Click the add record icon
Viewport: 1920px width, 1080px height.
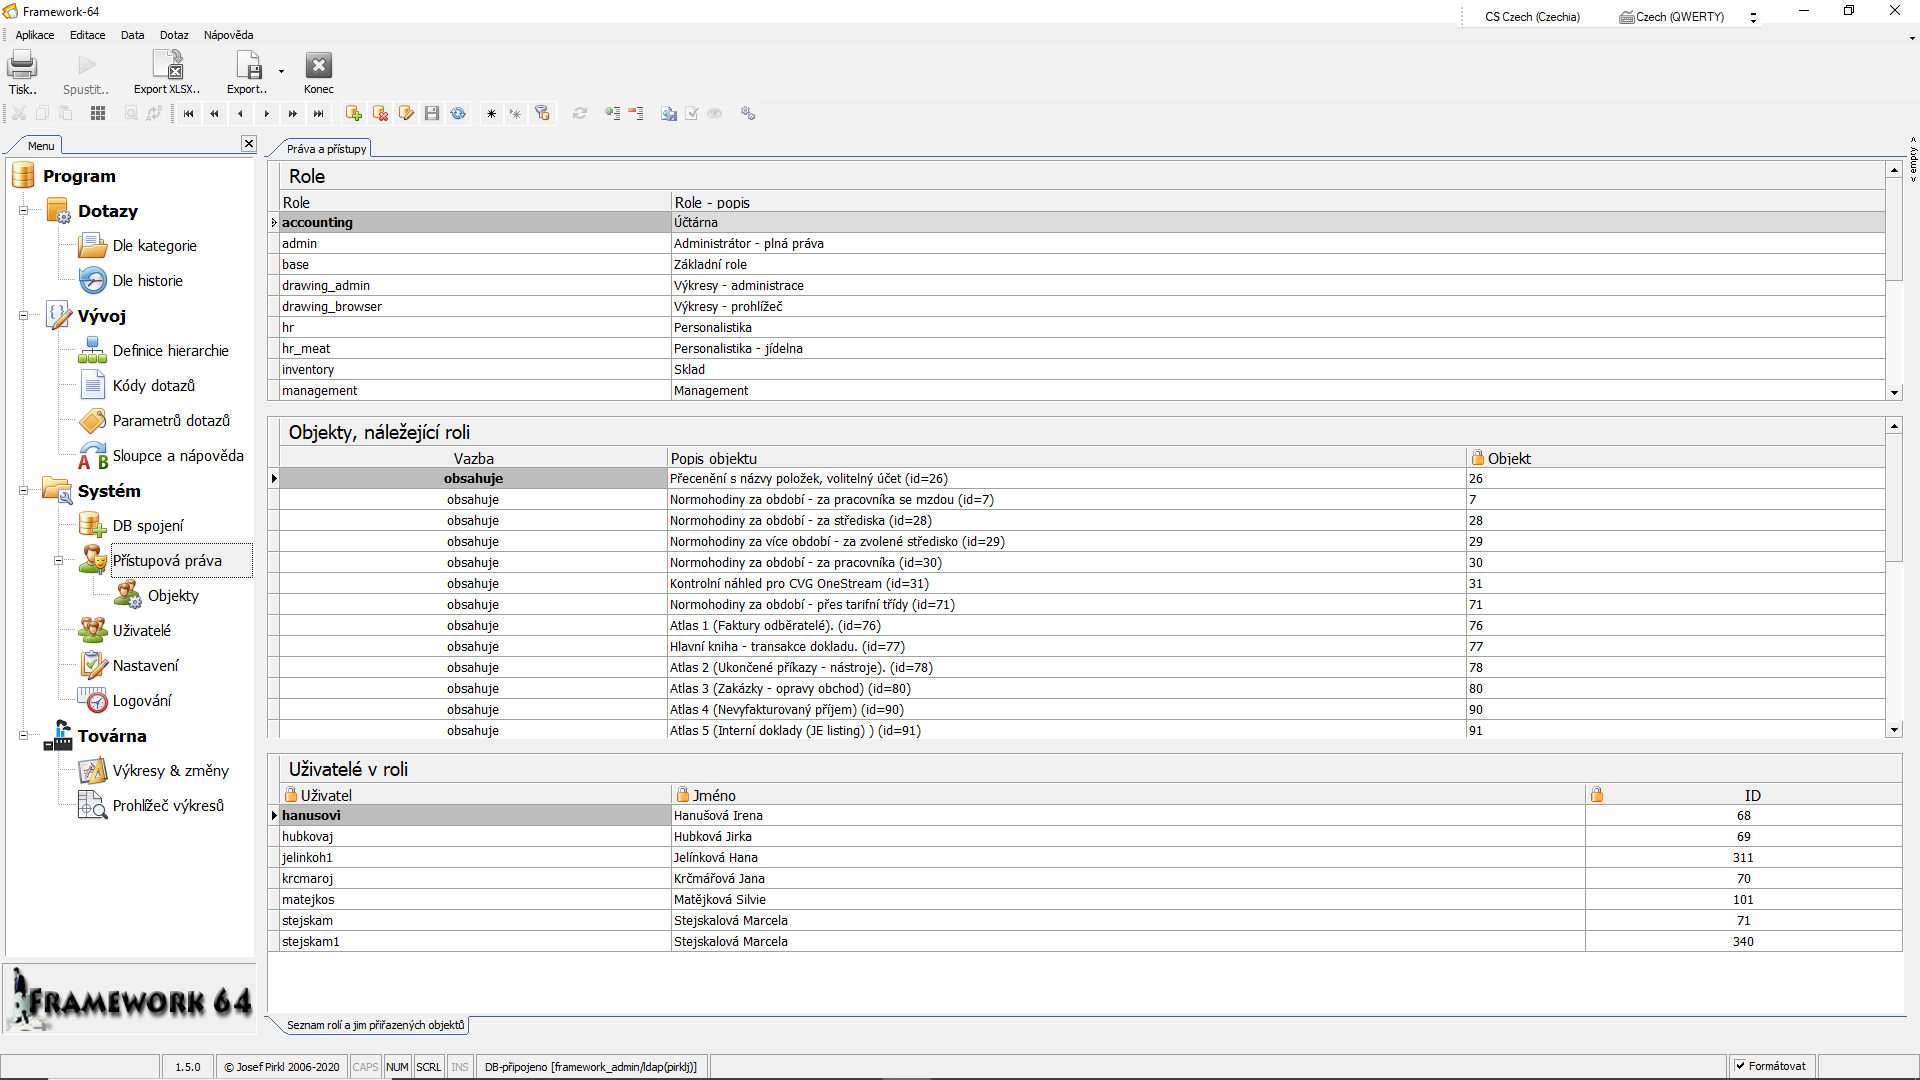click(354, 114)
